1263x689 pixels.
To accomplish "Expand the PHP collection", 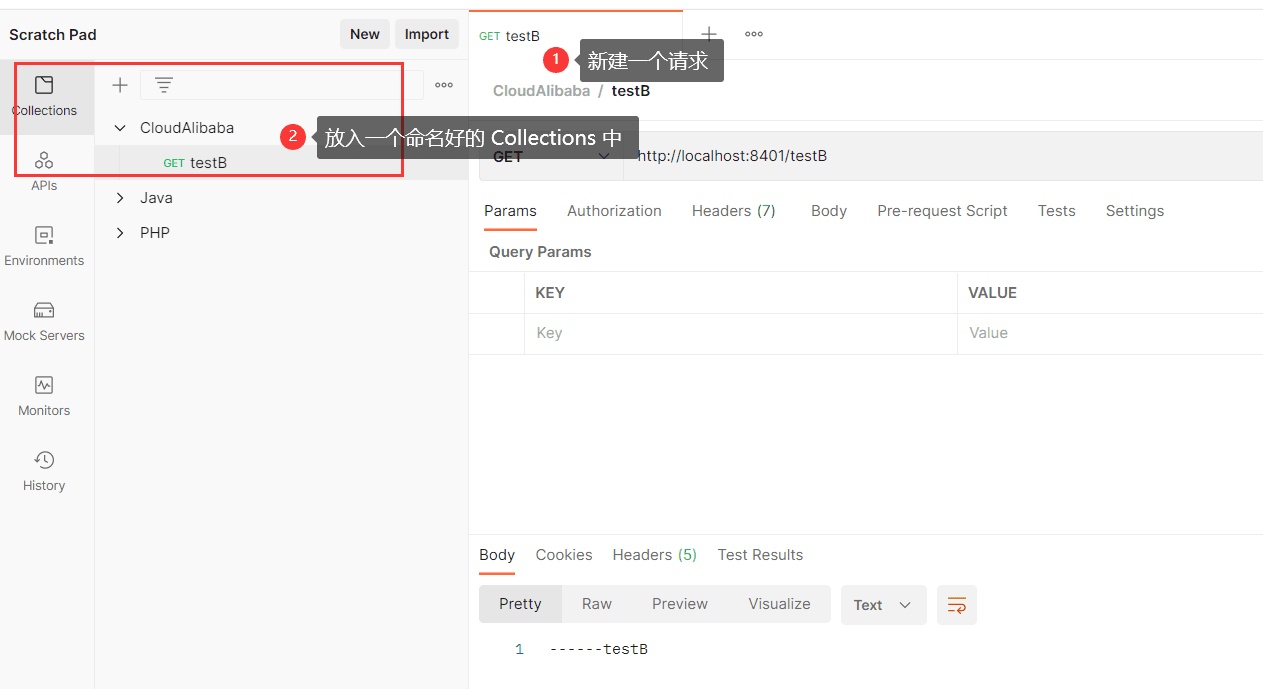I will tap(120, 233).
